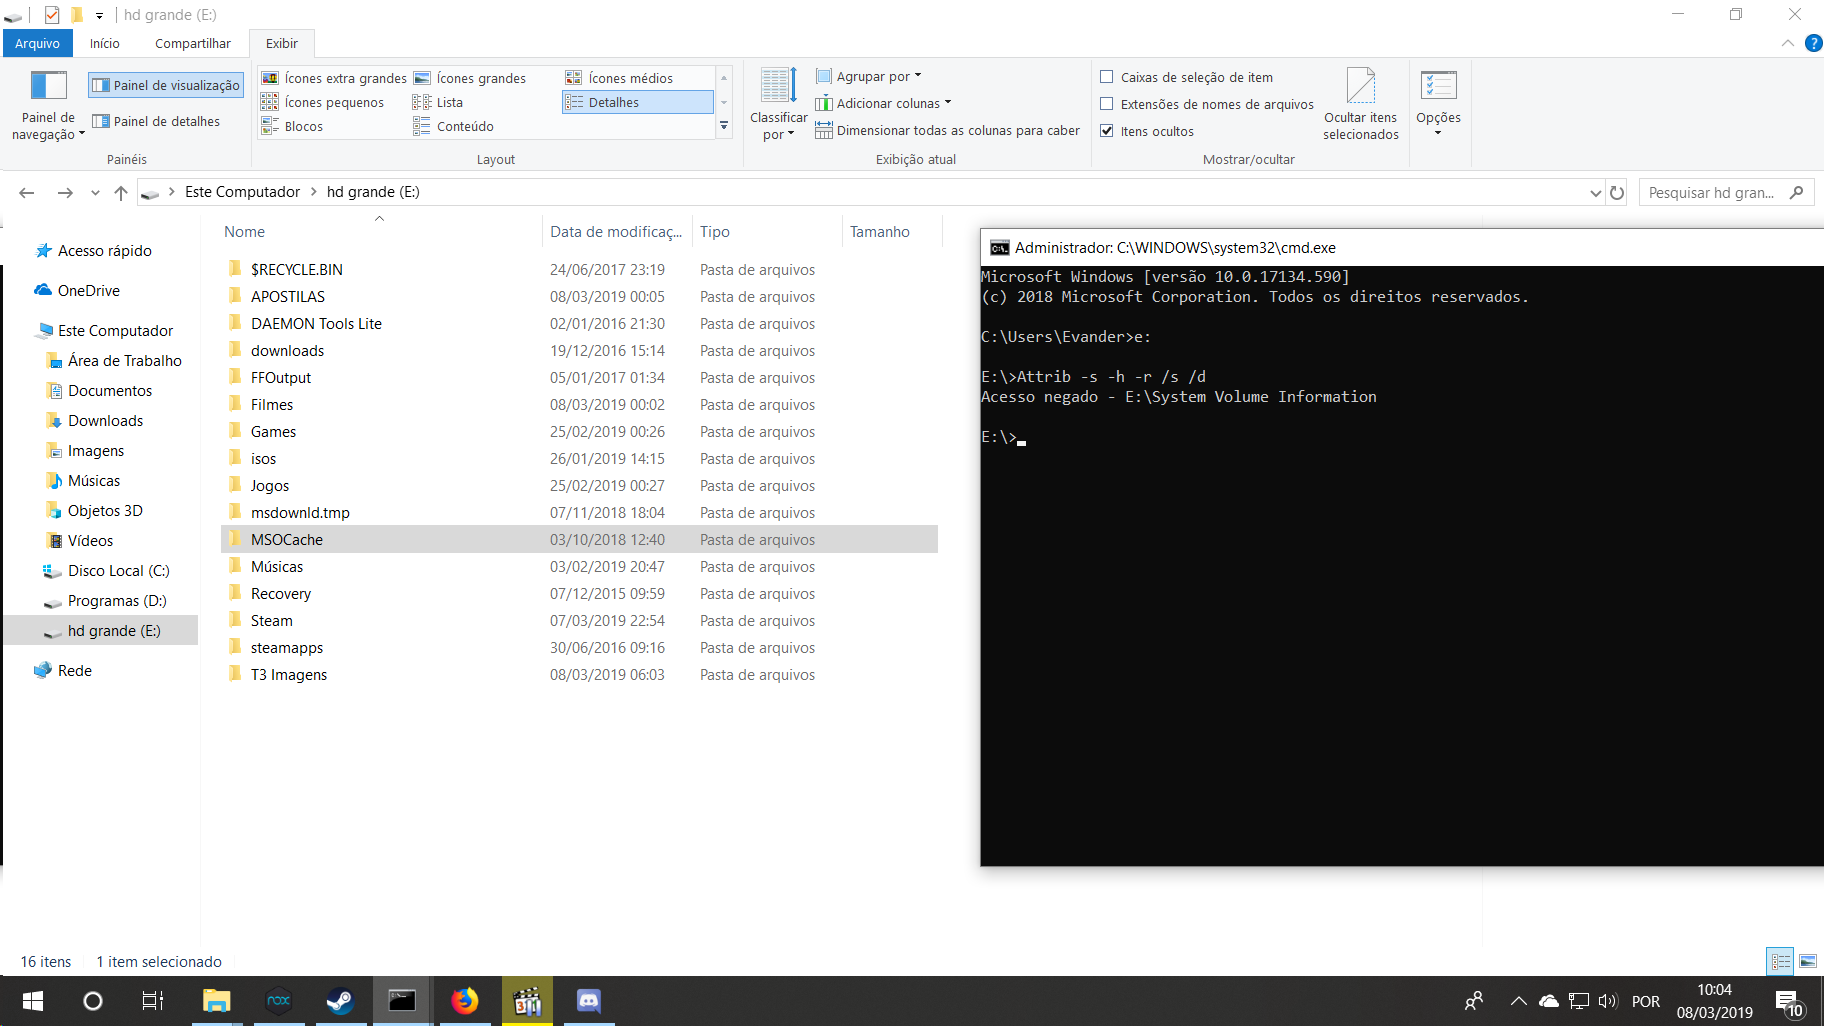1824x1026 pixels.
Task: Sort by the Tipo column header
Action: pyautogui.click(x=767, y=231)
